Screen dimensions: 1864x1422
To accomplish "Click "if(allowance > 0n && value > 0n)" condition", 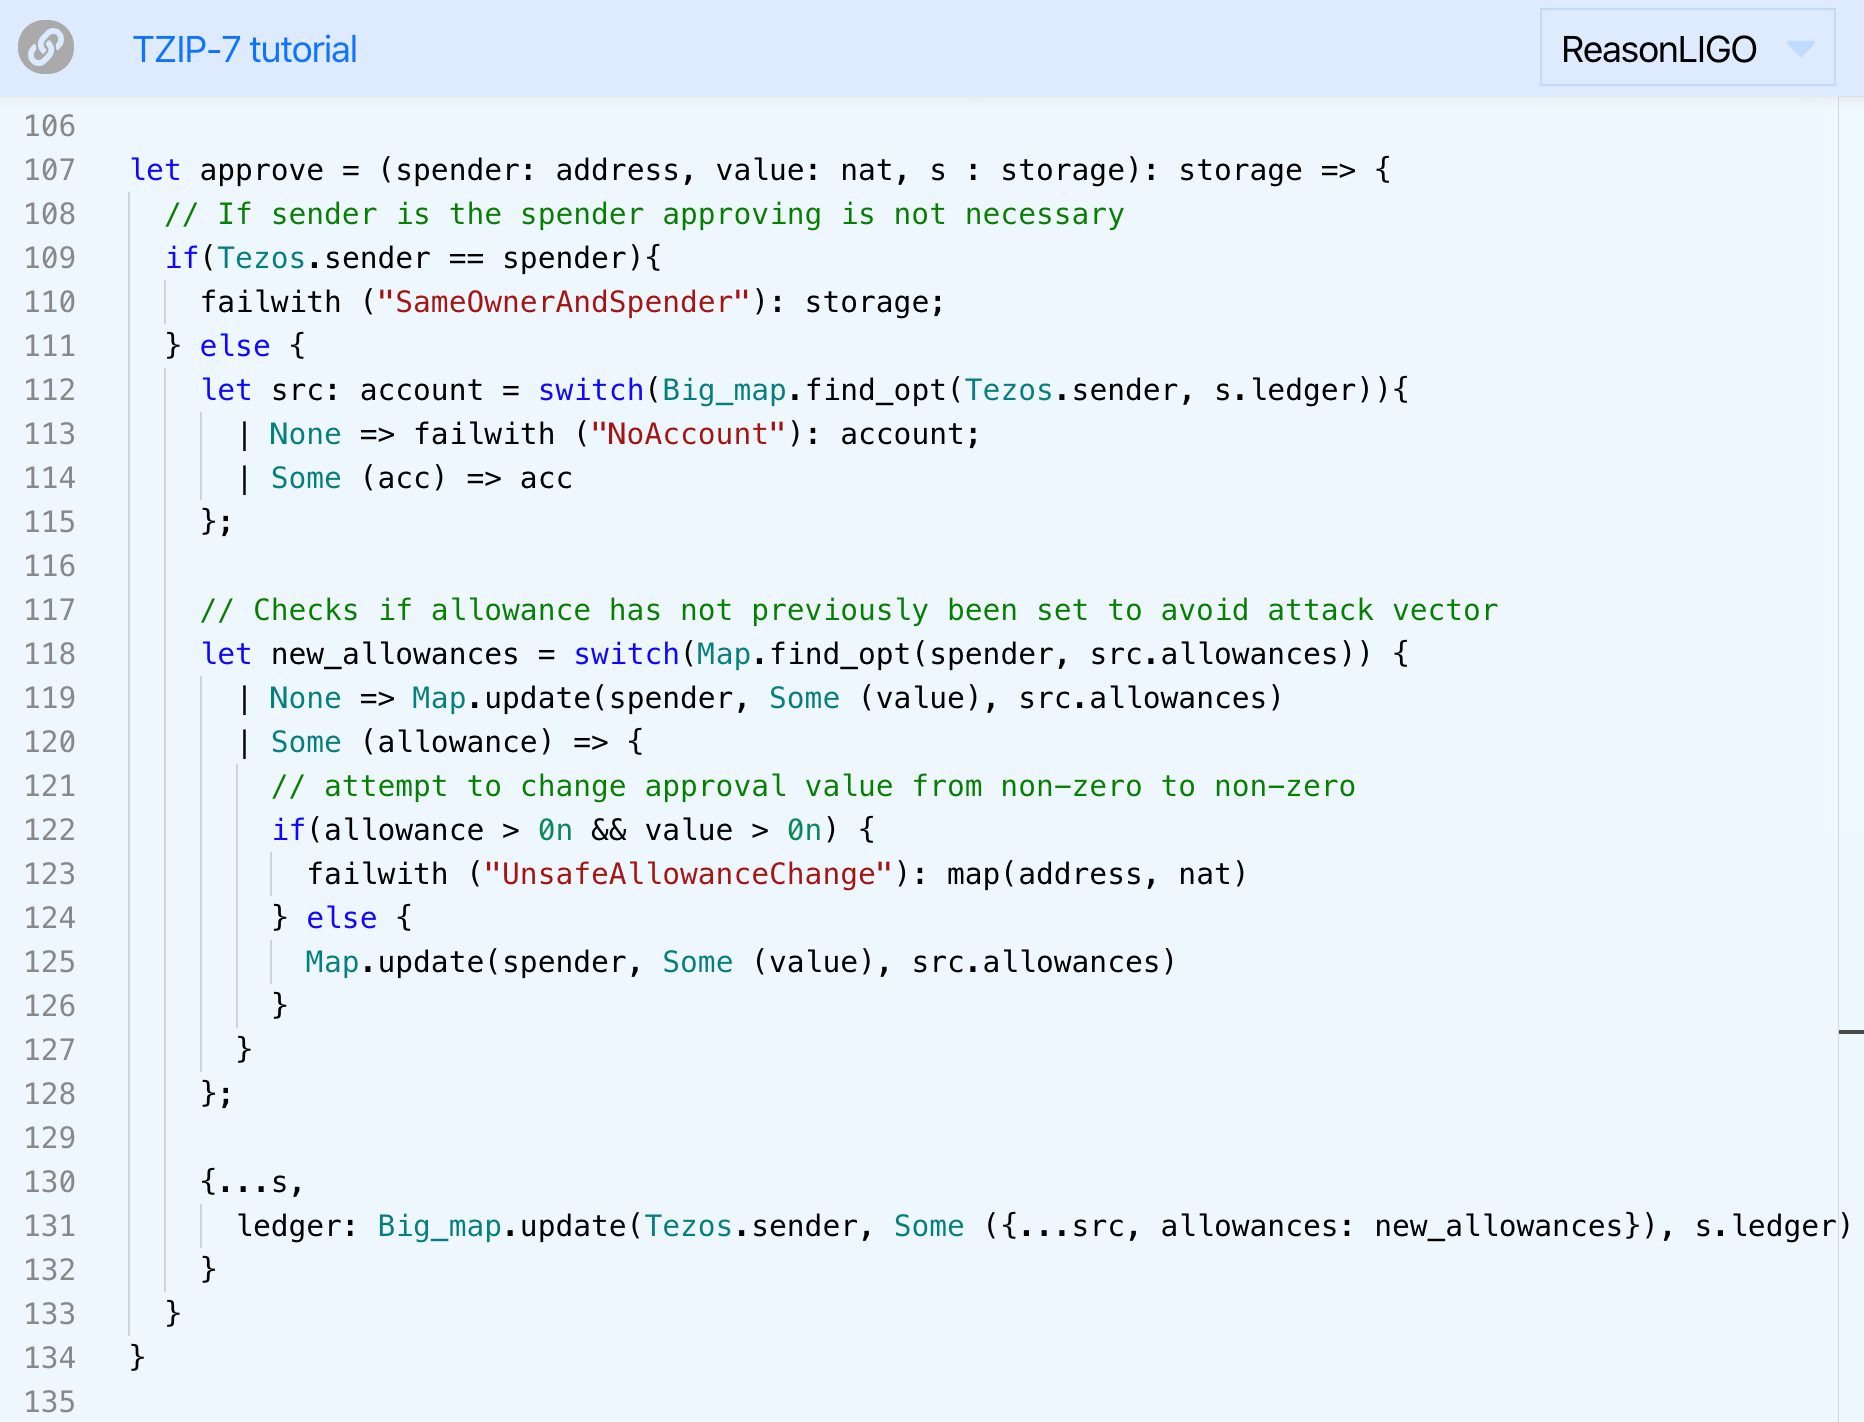I will click(x=556, y=830).
